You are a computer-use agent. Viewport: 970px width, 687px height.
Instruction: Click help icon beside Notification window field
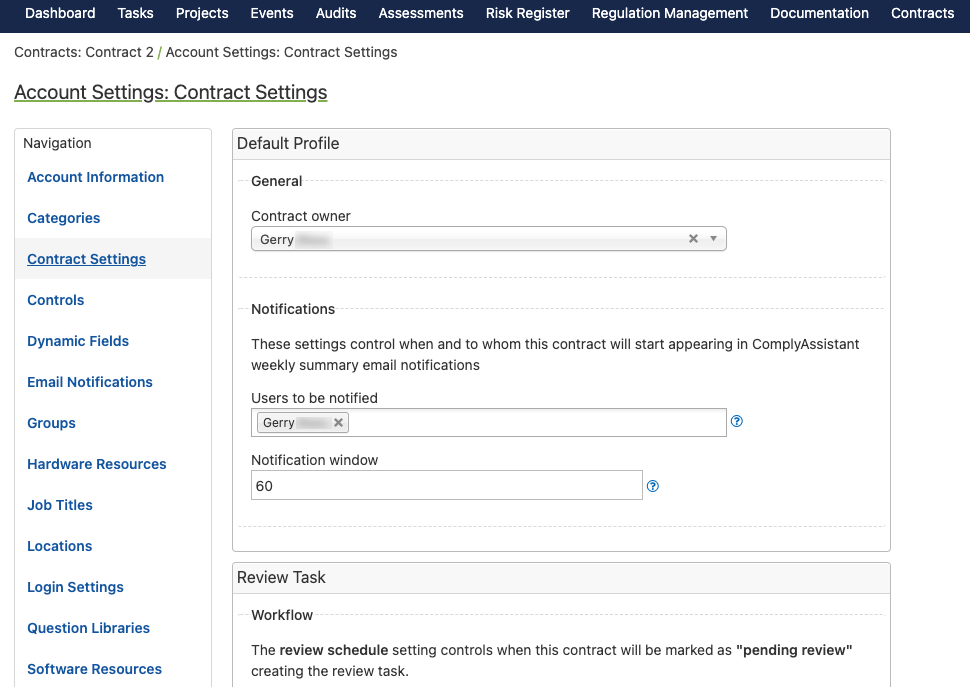pyautogui.click(x=653, y=486)
